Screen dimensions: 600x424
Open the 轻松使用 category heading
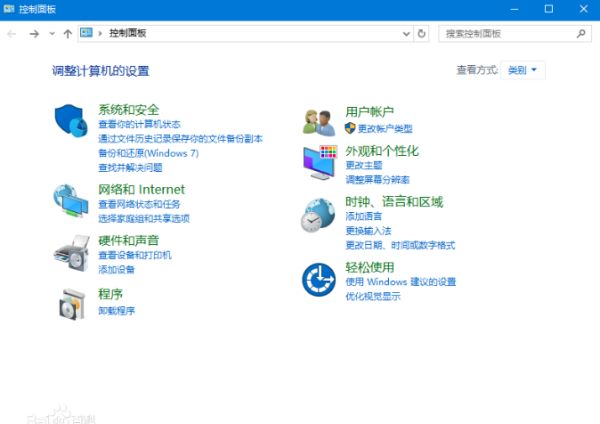370,267
